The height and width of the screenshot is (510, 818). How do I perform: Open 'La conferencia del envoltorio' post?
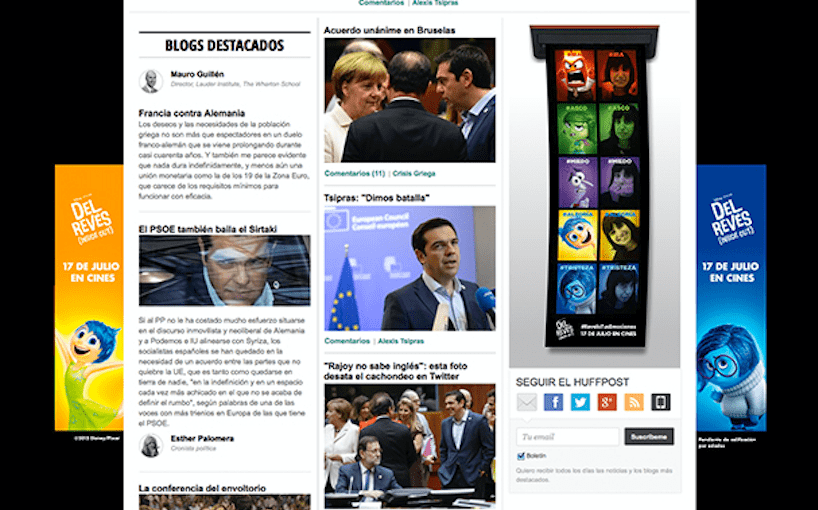click(x=202, y=488)
